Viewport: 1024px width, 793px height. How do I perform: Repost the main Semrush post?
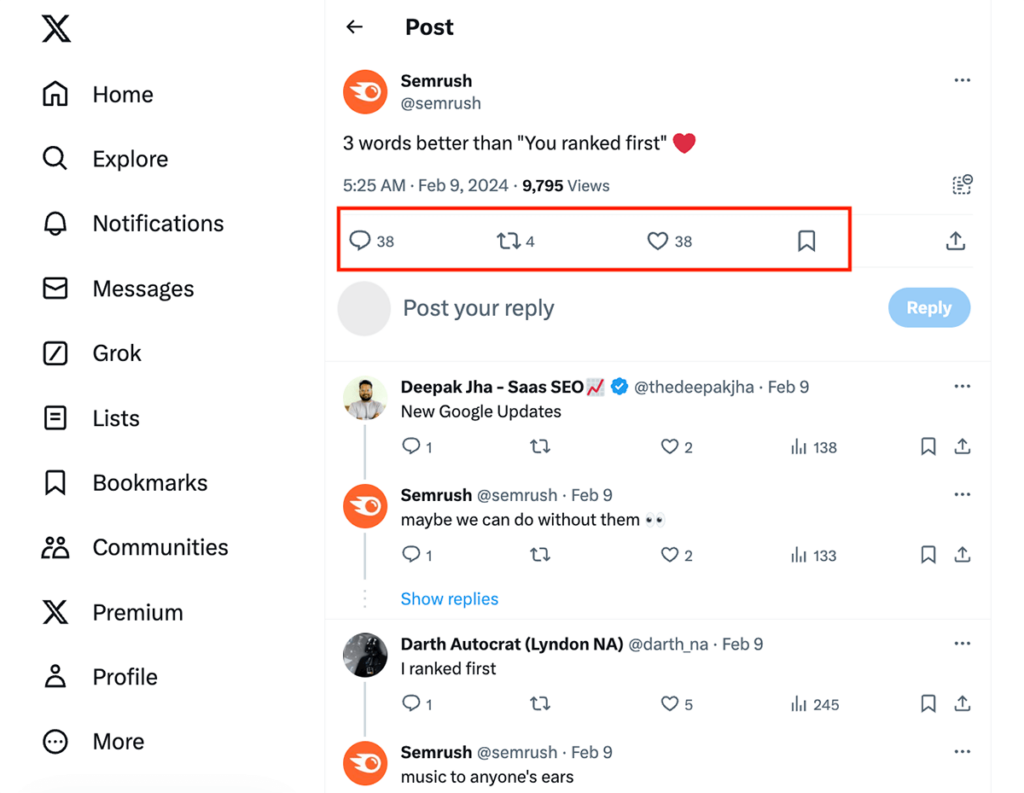pyautogui.click(x=508, y=241)
